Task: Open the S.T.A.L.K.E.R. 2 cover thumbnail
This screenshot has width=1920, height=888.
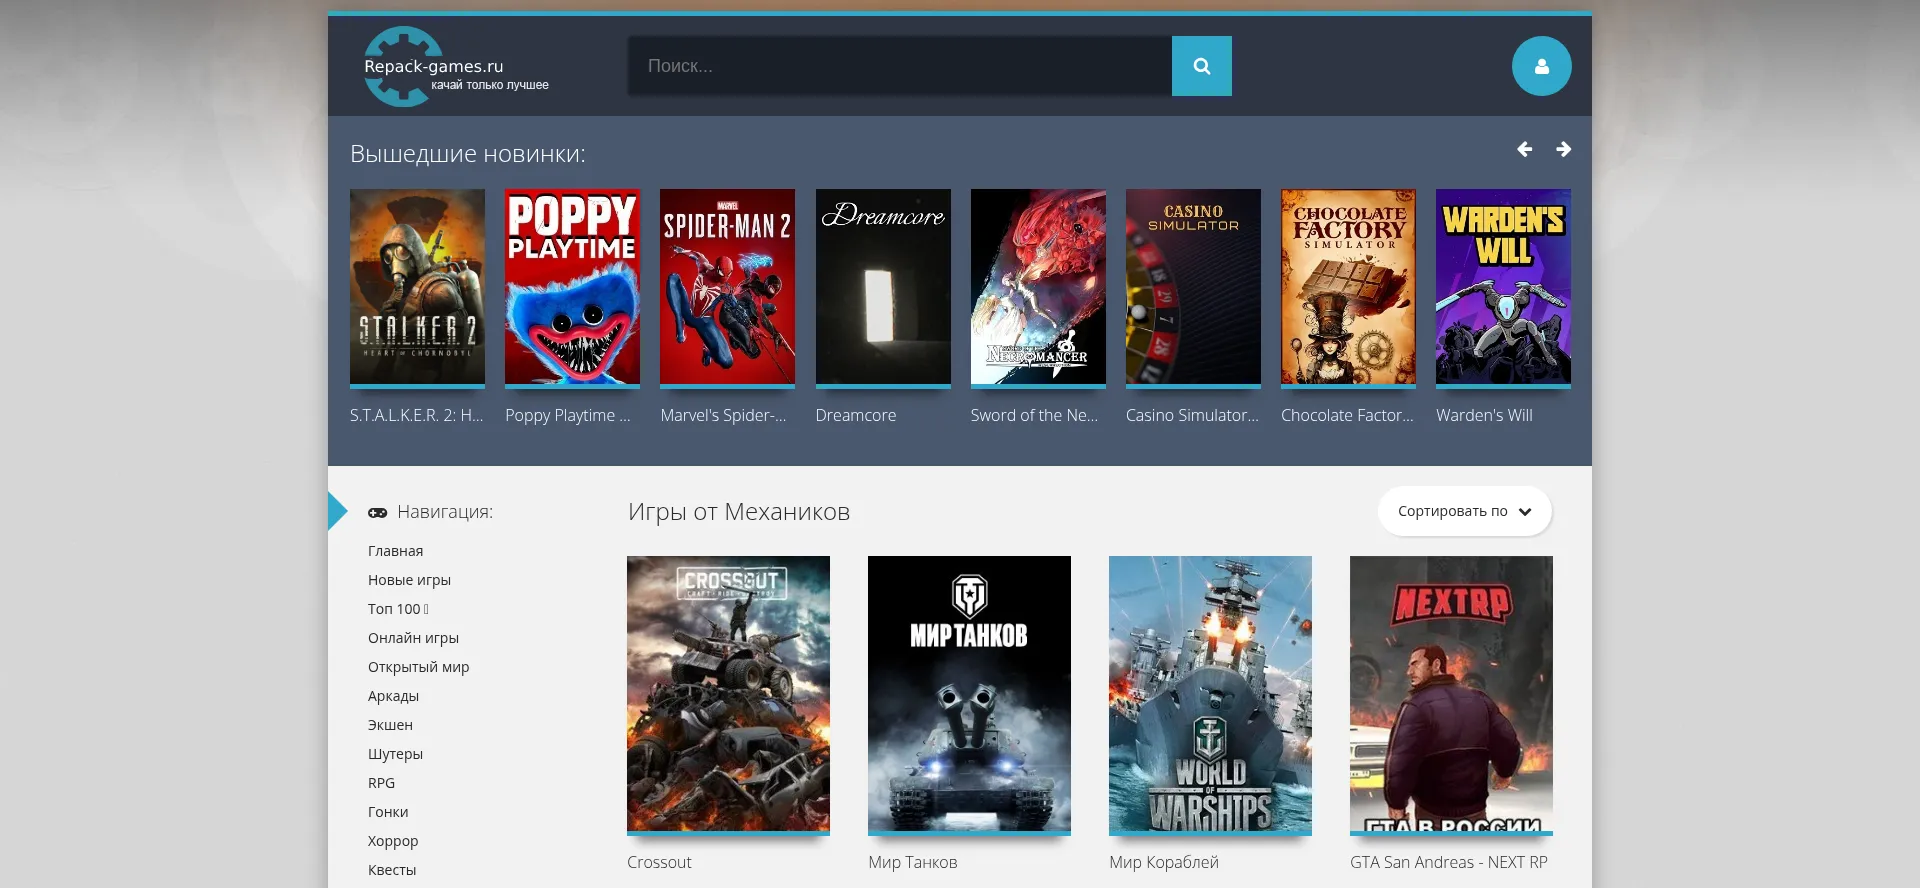Action: (417, 287)
